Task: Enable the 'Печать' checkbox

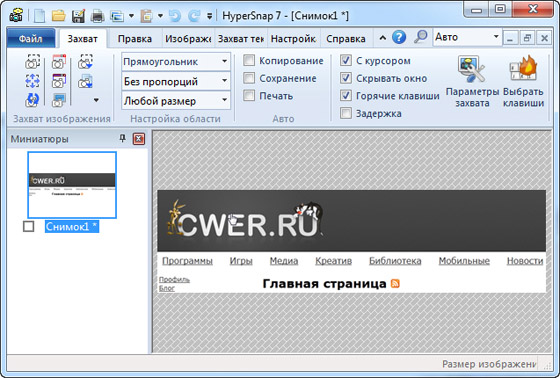Action: (x=249, y=95)
